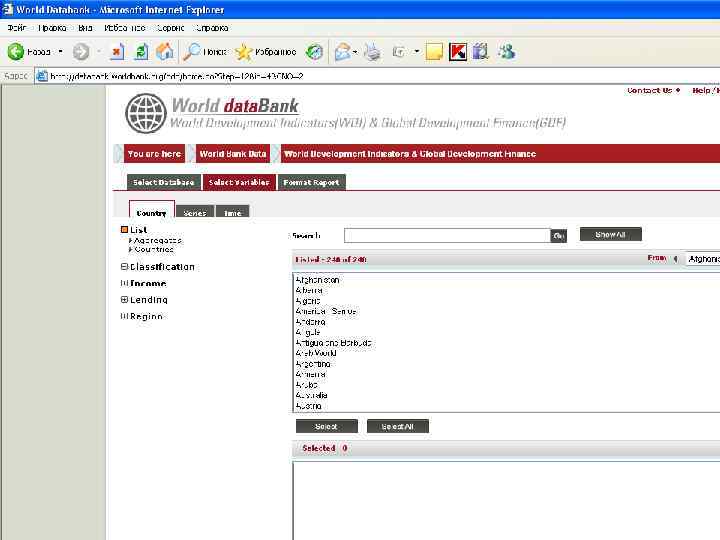The height and width of the screenshot is (540, 720).
Task: Switch to the Country tab
Action: tap(152, 209)
